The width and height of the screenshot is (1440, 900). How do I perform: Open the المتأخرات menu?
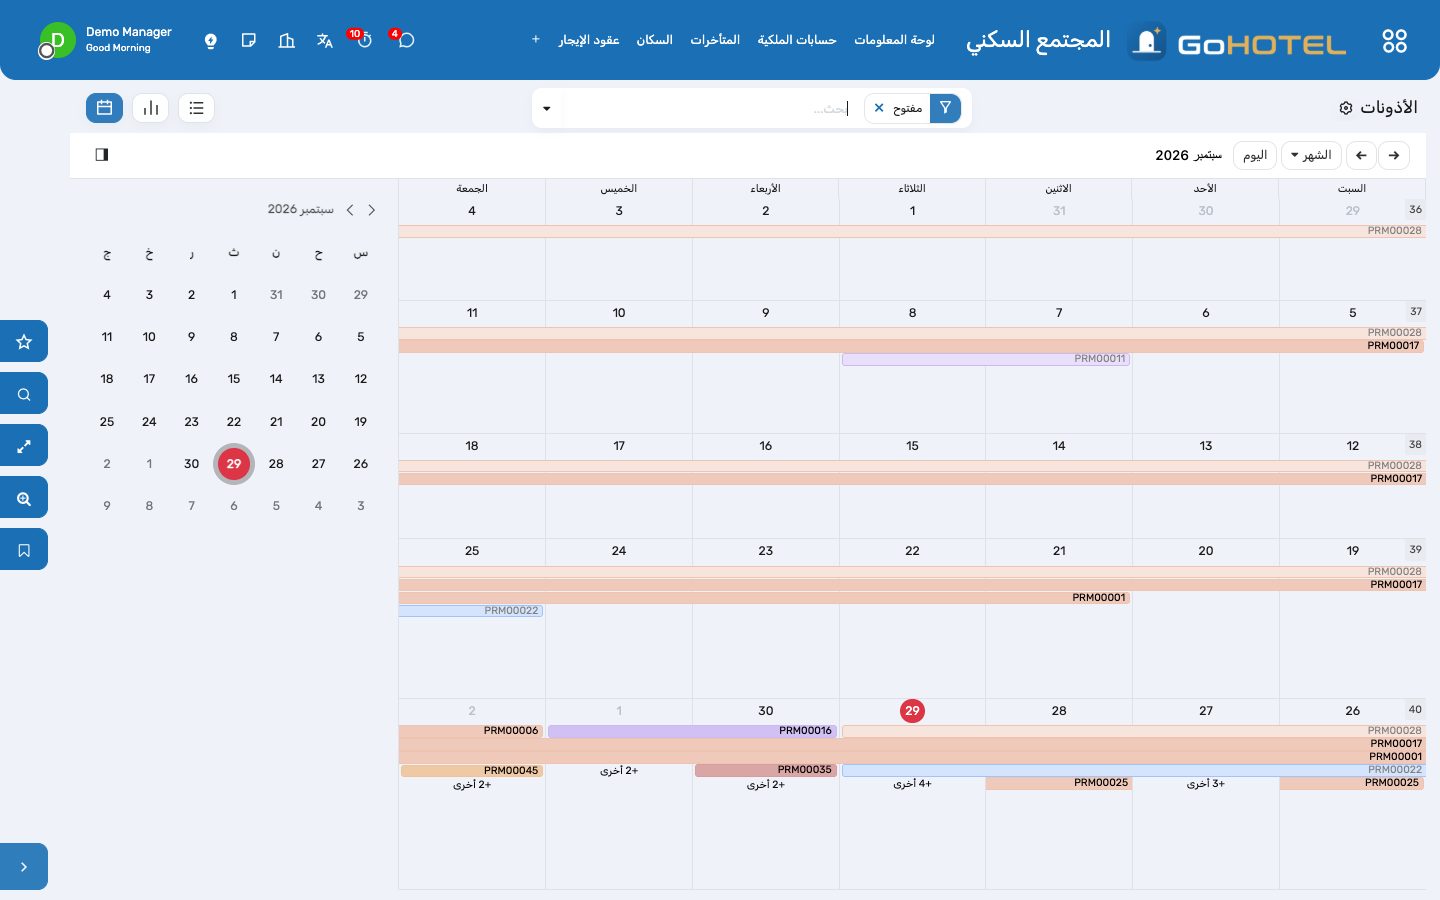pyautogui.click(x=715, y=40)
